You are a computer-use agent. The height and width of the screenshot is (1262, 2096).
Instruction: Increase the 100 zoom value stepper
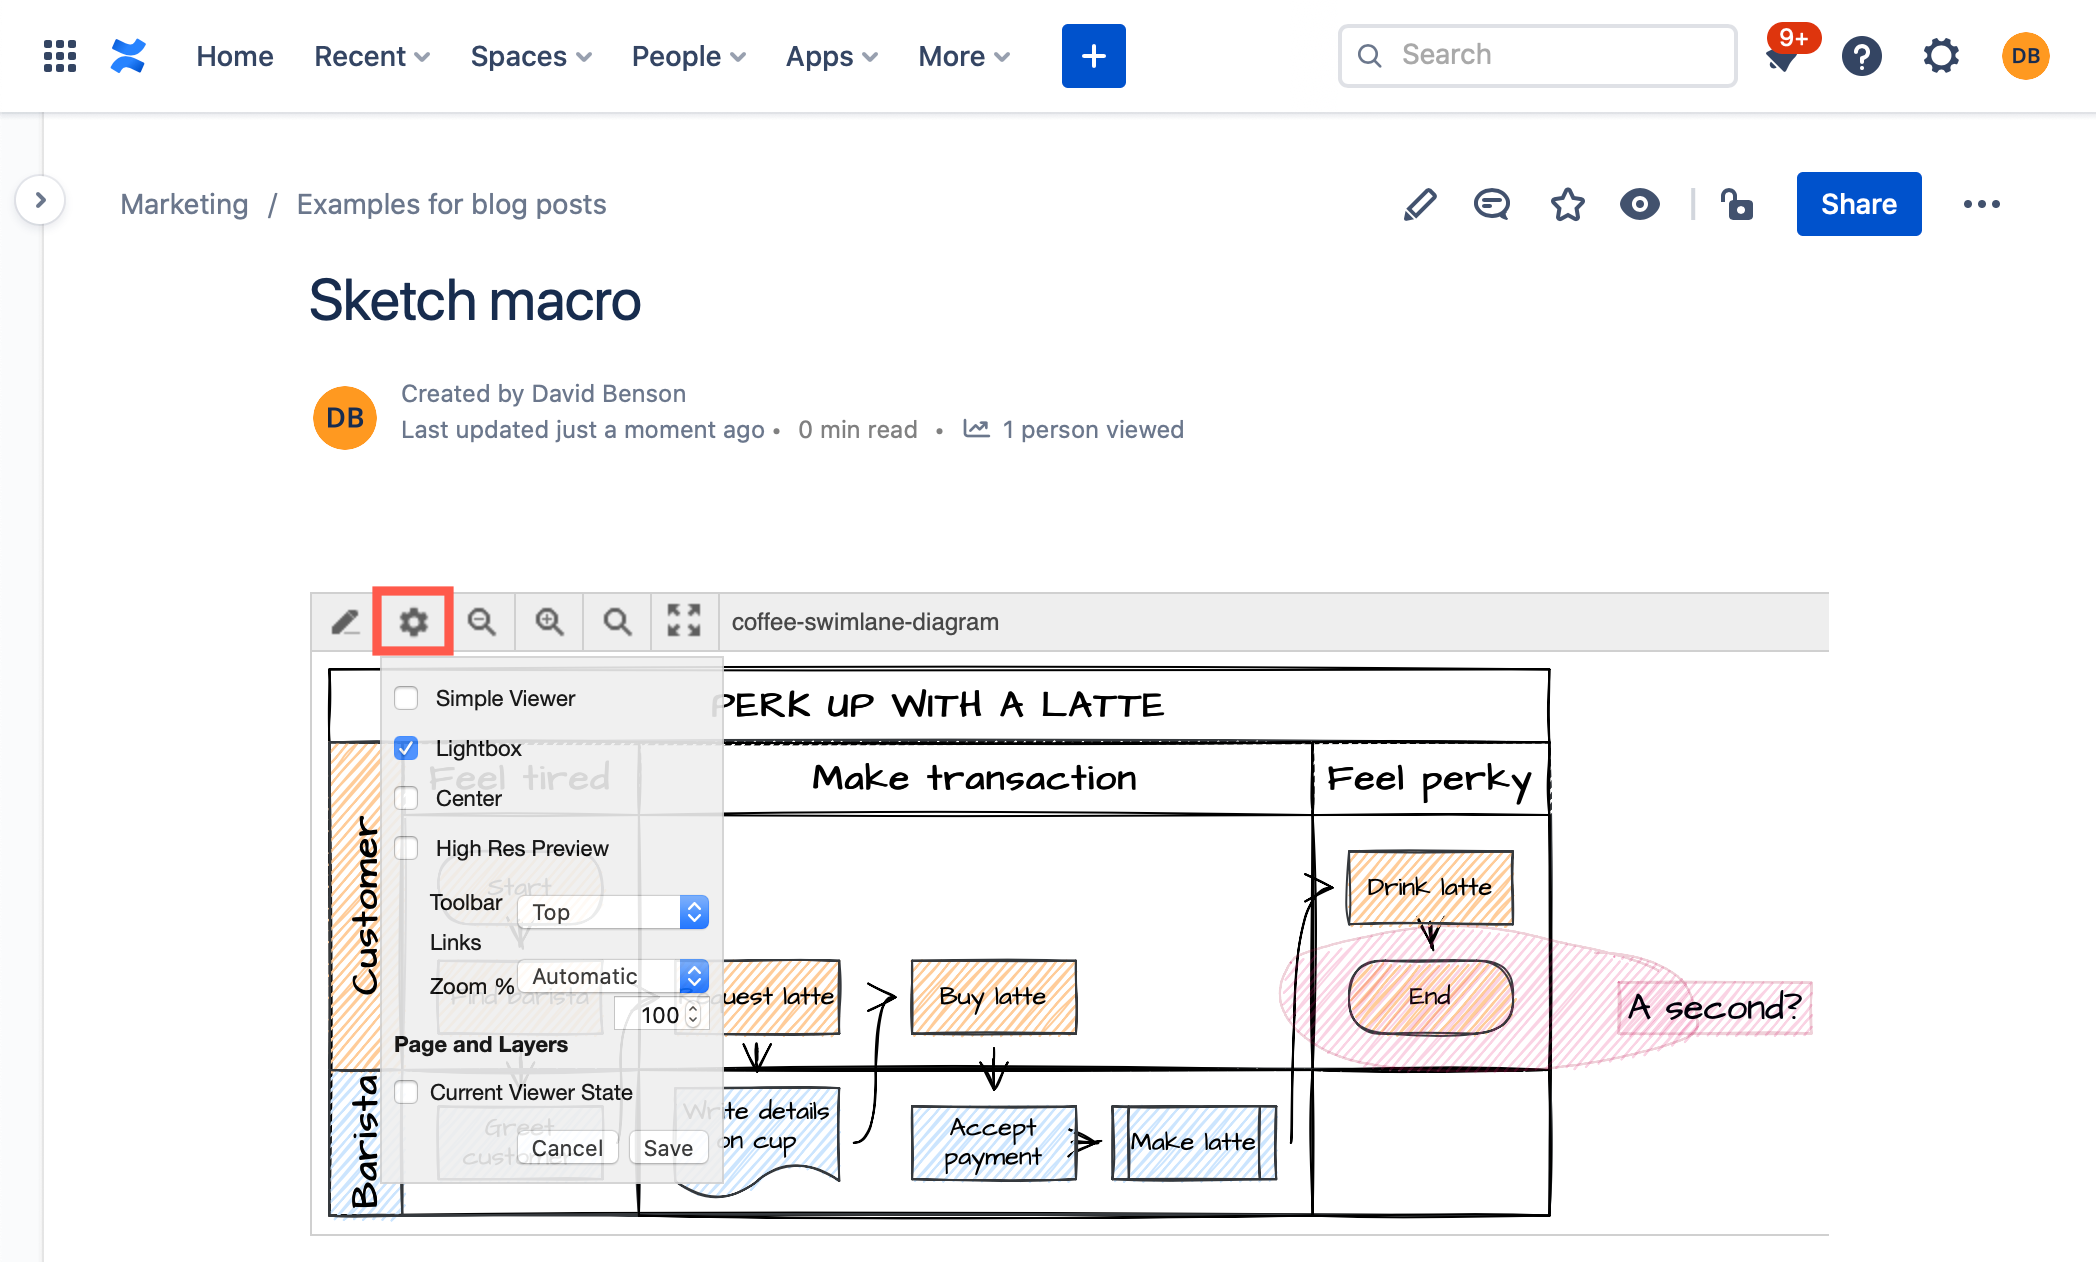pos(693,1008)
